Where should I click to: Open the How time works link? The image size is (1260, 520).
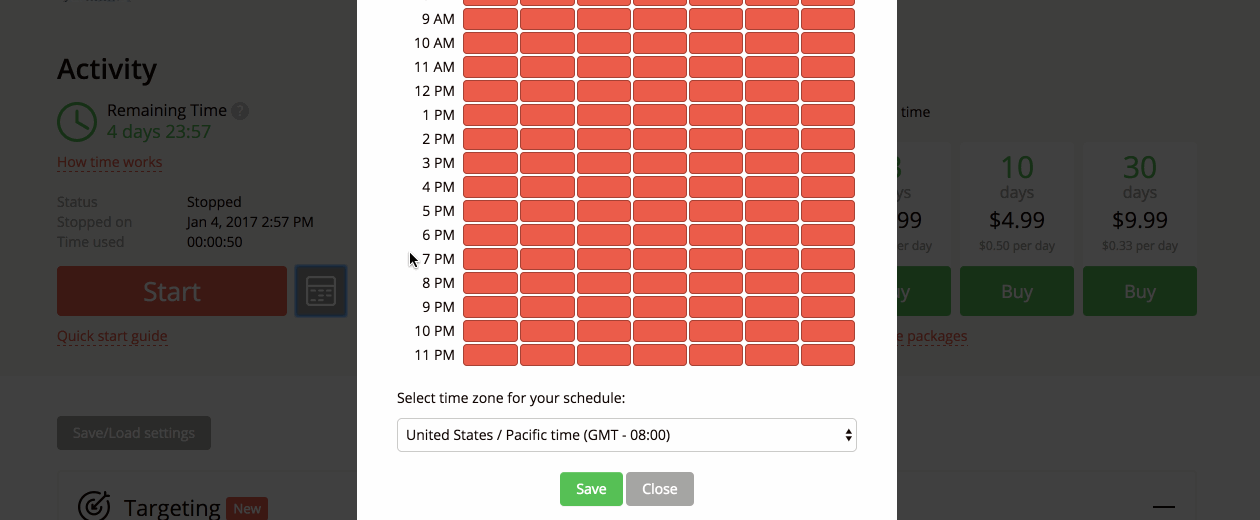point(109,162)
